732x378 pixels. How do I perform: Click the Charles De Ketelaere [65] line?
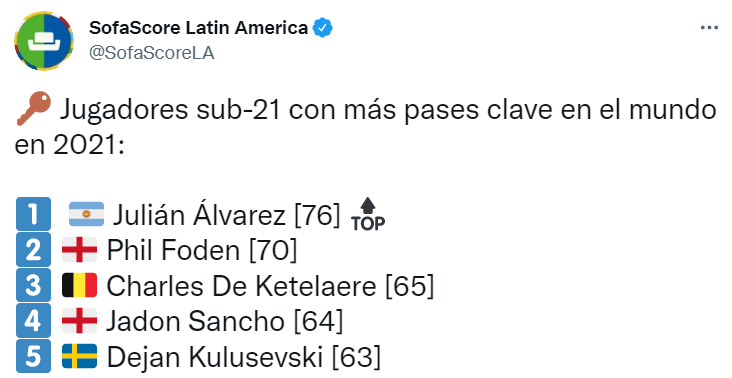point(270,286)
